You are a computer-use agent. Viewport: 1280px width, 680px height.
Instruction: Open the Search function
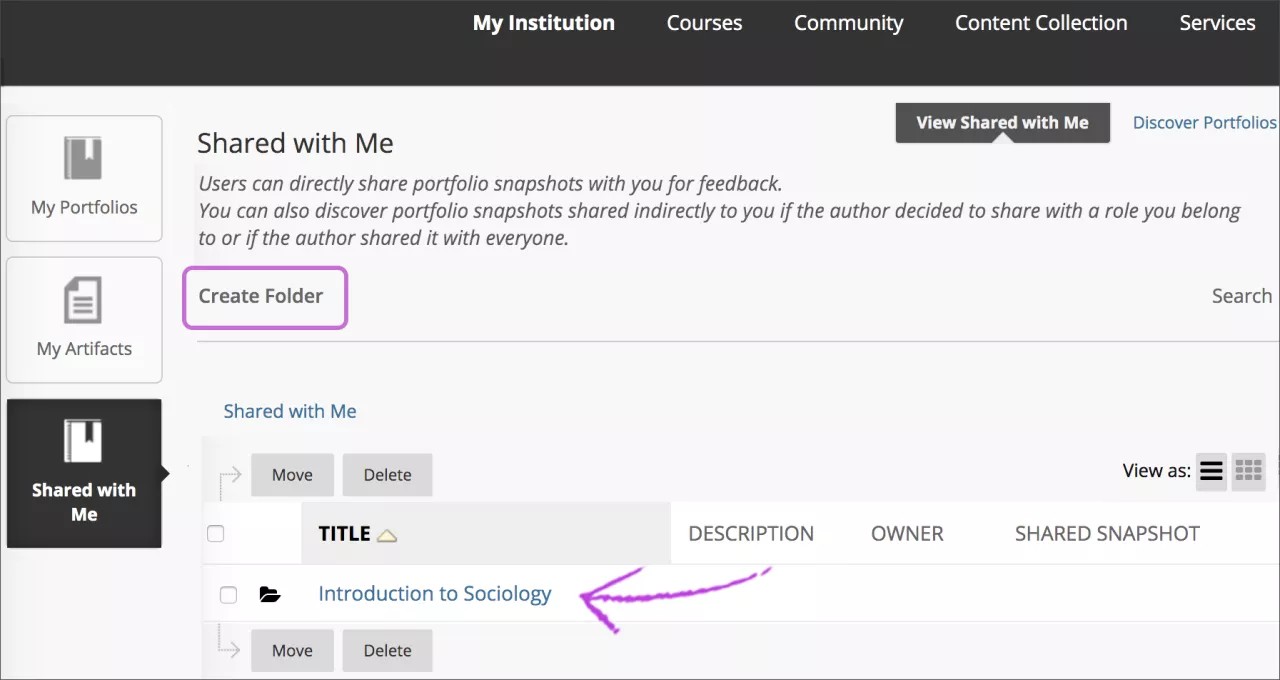click(x=1241, y=296)
